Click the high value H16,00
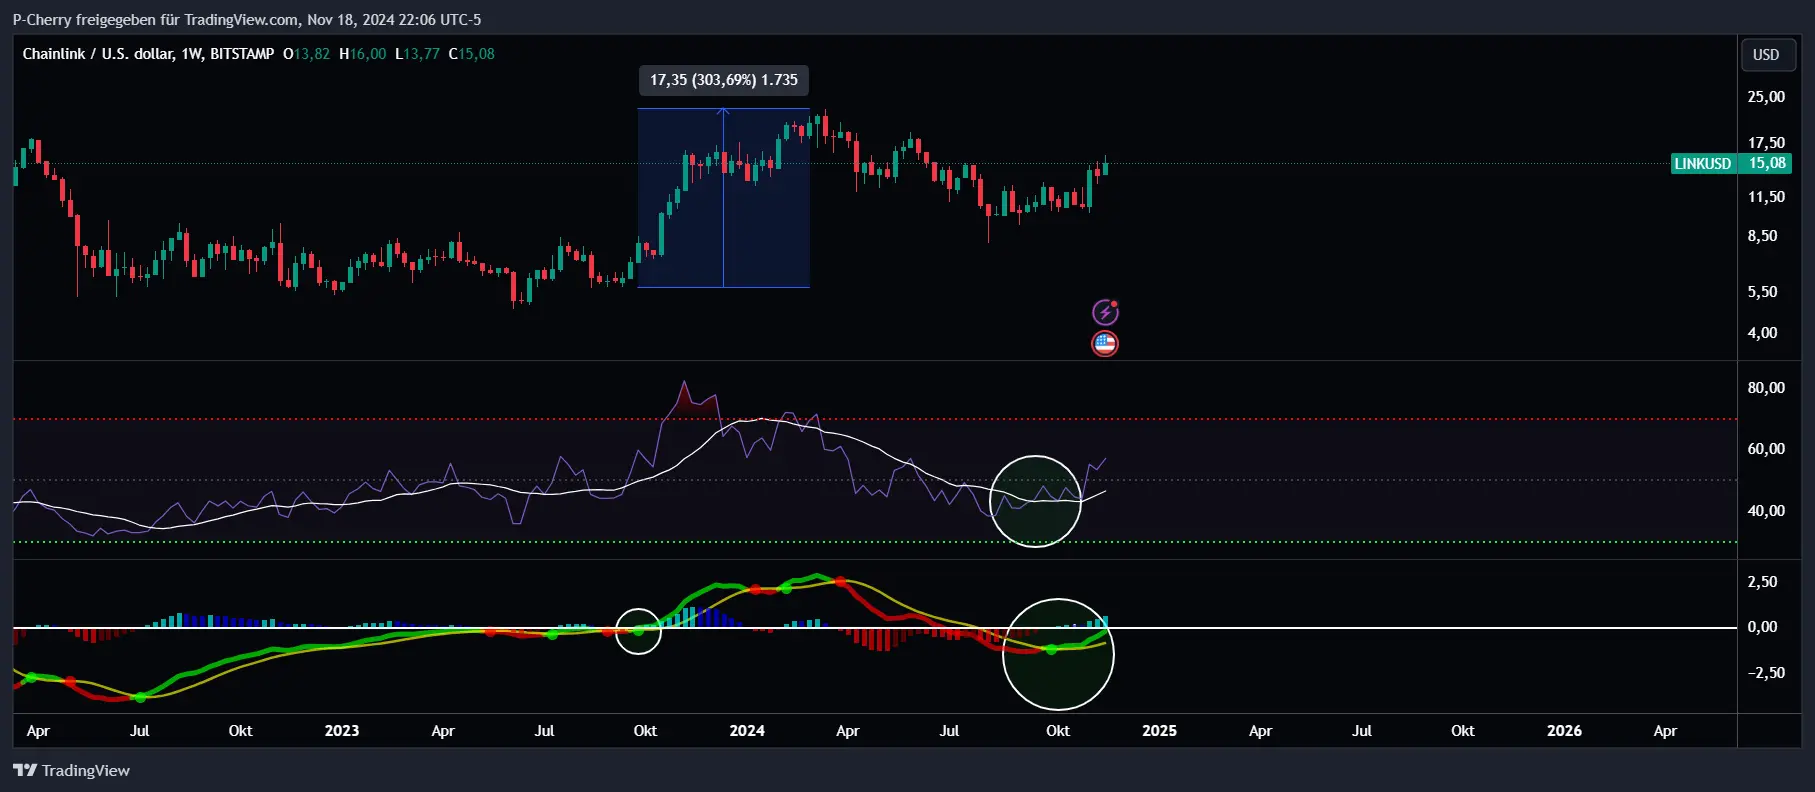1815x792 pixels. tap(362, 54)
